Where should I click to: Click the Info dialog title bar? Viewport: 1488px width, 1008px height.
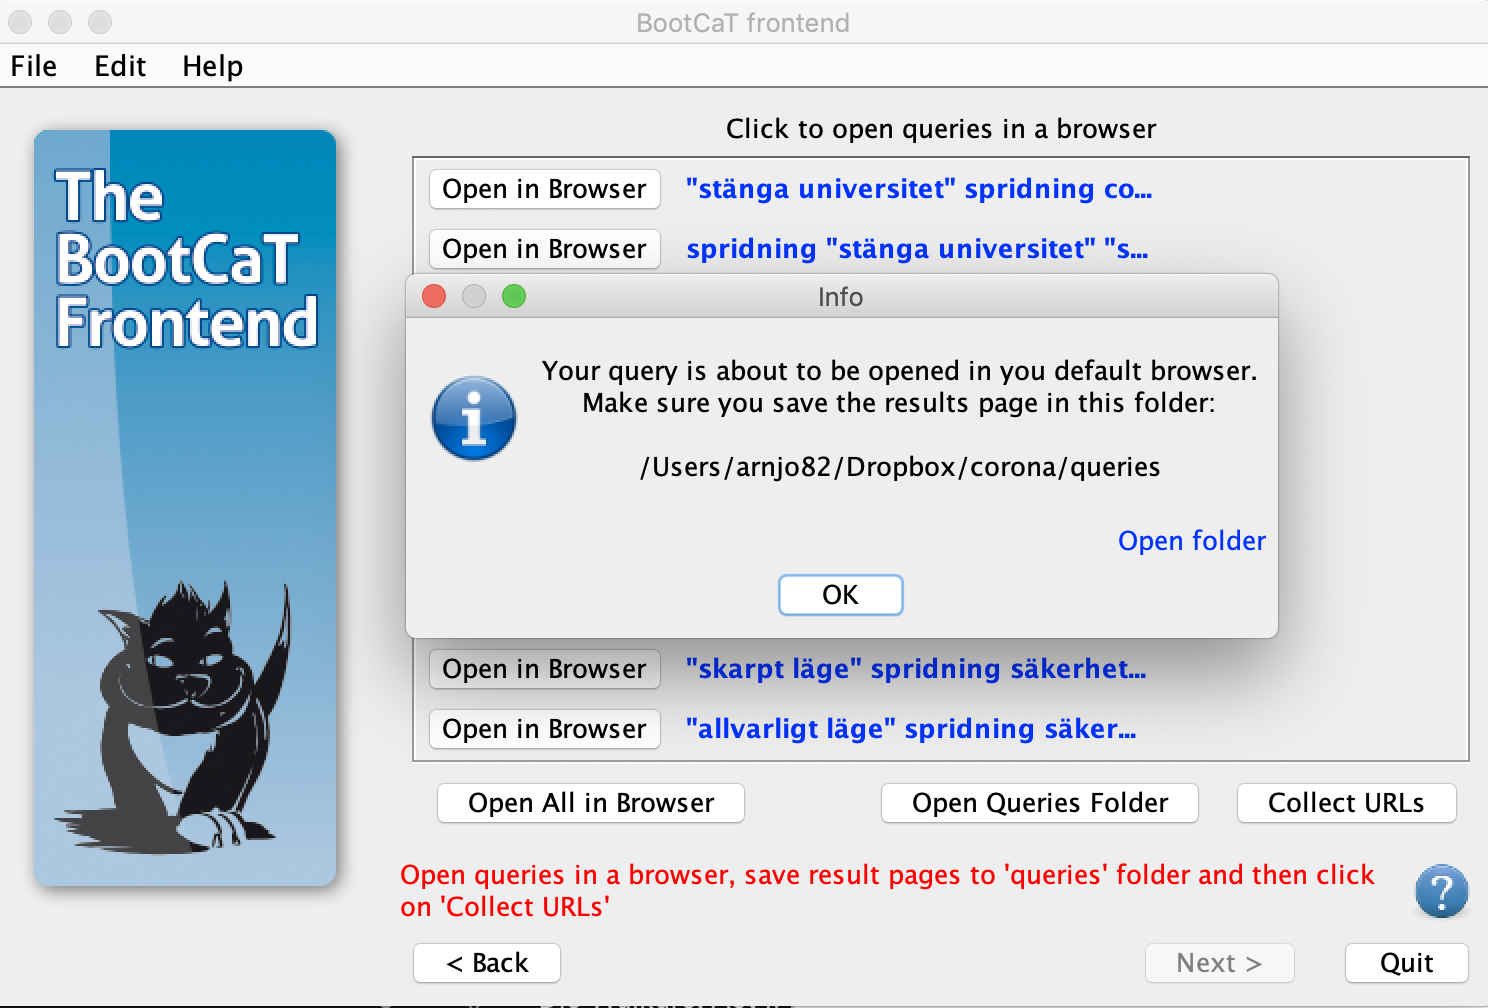[x=841, y=296]
